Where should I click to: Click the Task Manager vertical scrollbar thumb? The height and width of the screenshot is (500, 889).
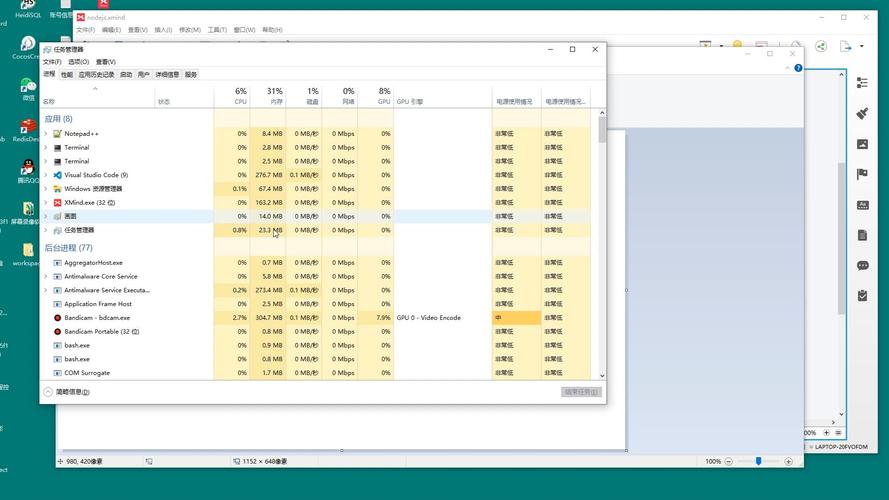(602, 130)
